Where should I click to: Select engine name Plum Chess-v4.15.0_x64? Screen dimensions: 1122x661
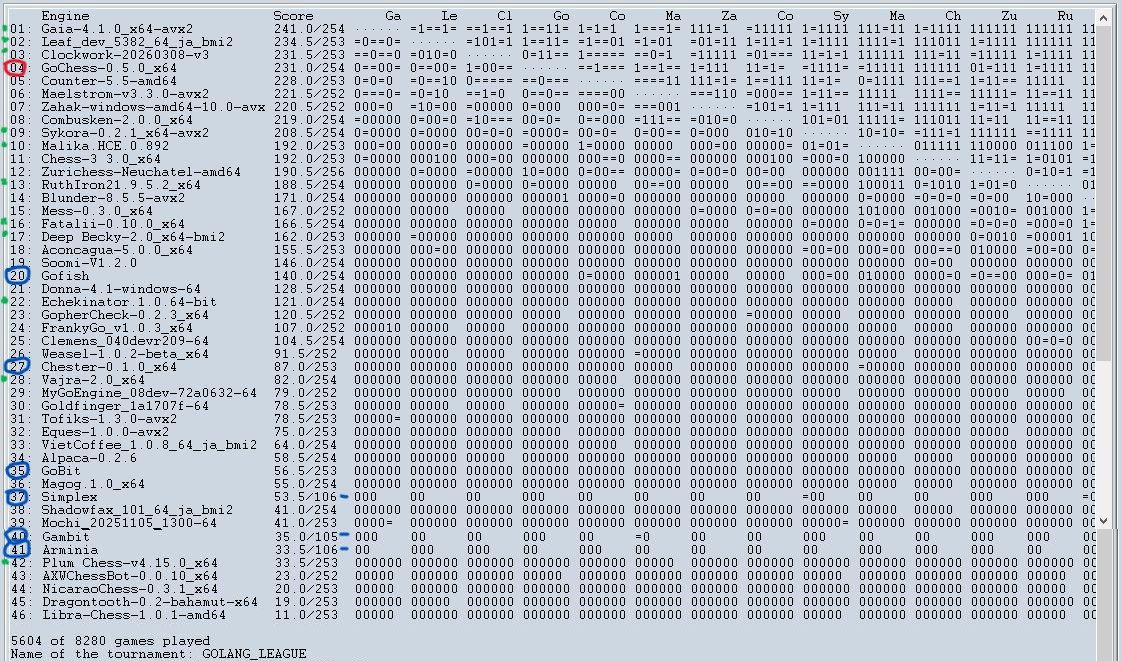click(x=129, y=563)
